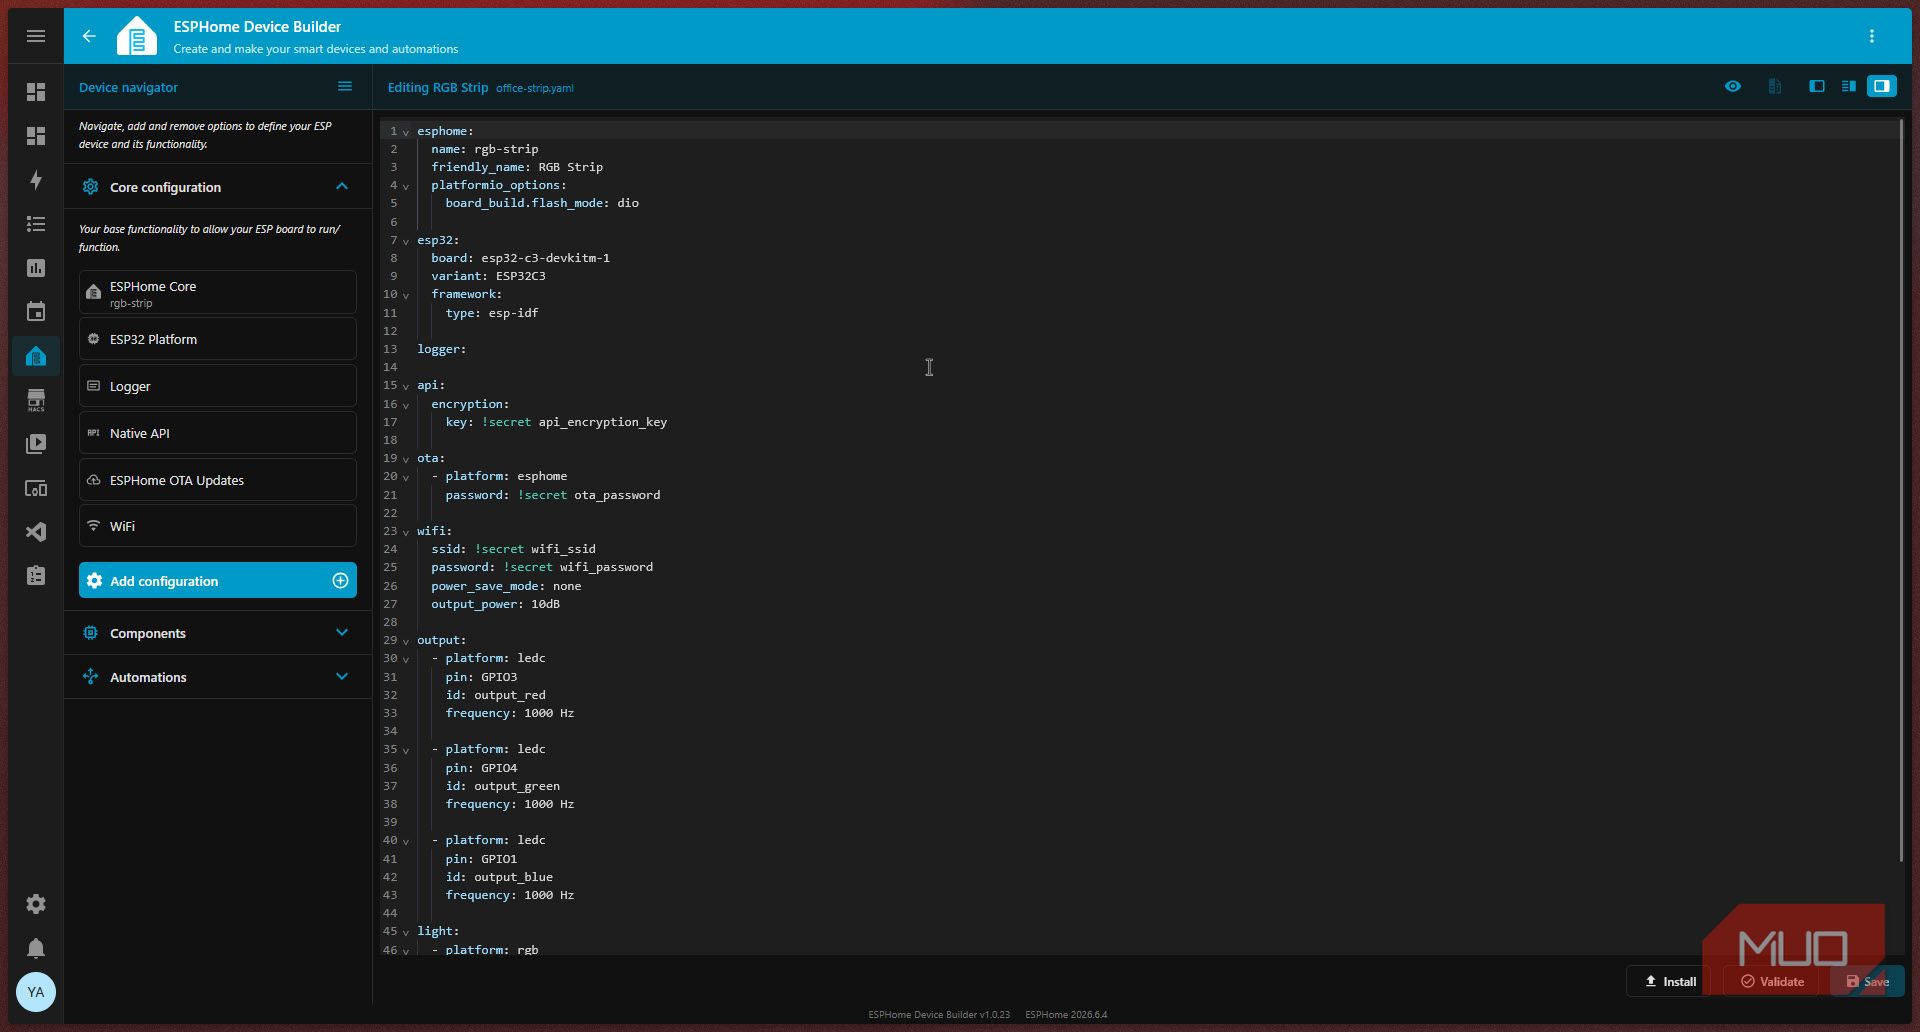This screenshot has height=1032, width=1920.
Task: Open the notifications bell
Action: [x=36, y=948]
